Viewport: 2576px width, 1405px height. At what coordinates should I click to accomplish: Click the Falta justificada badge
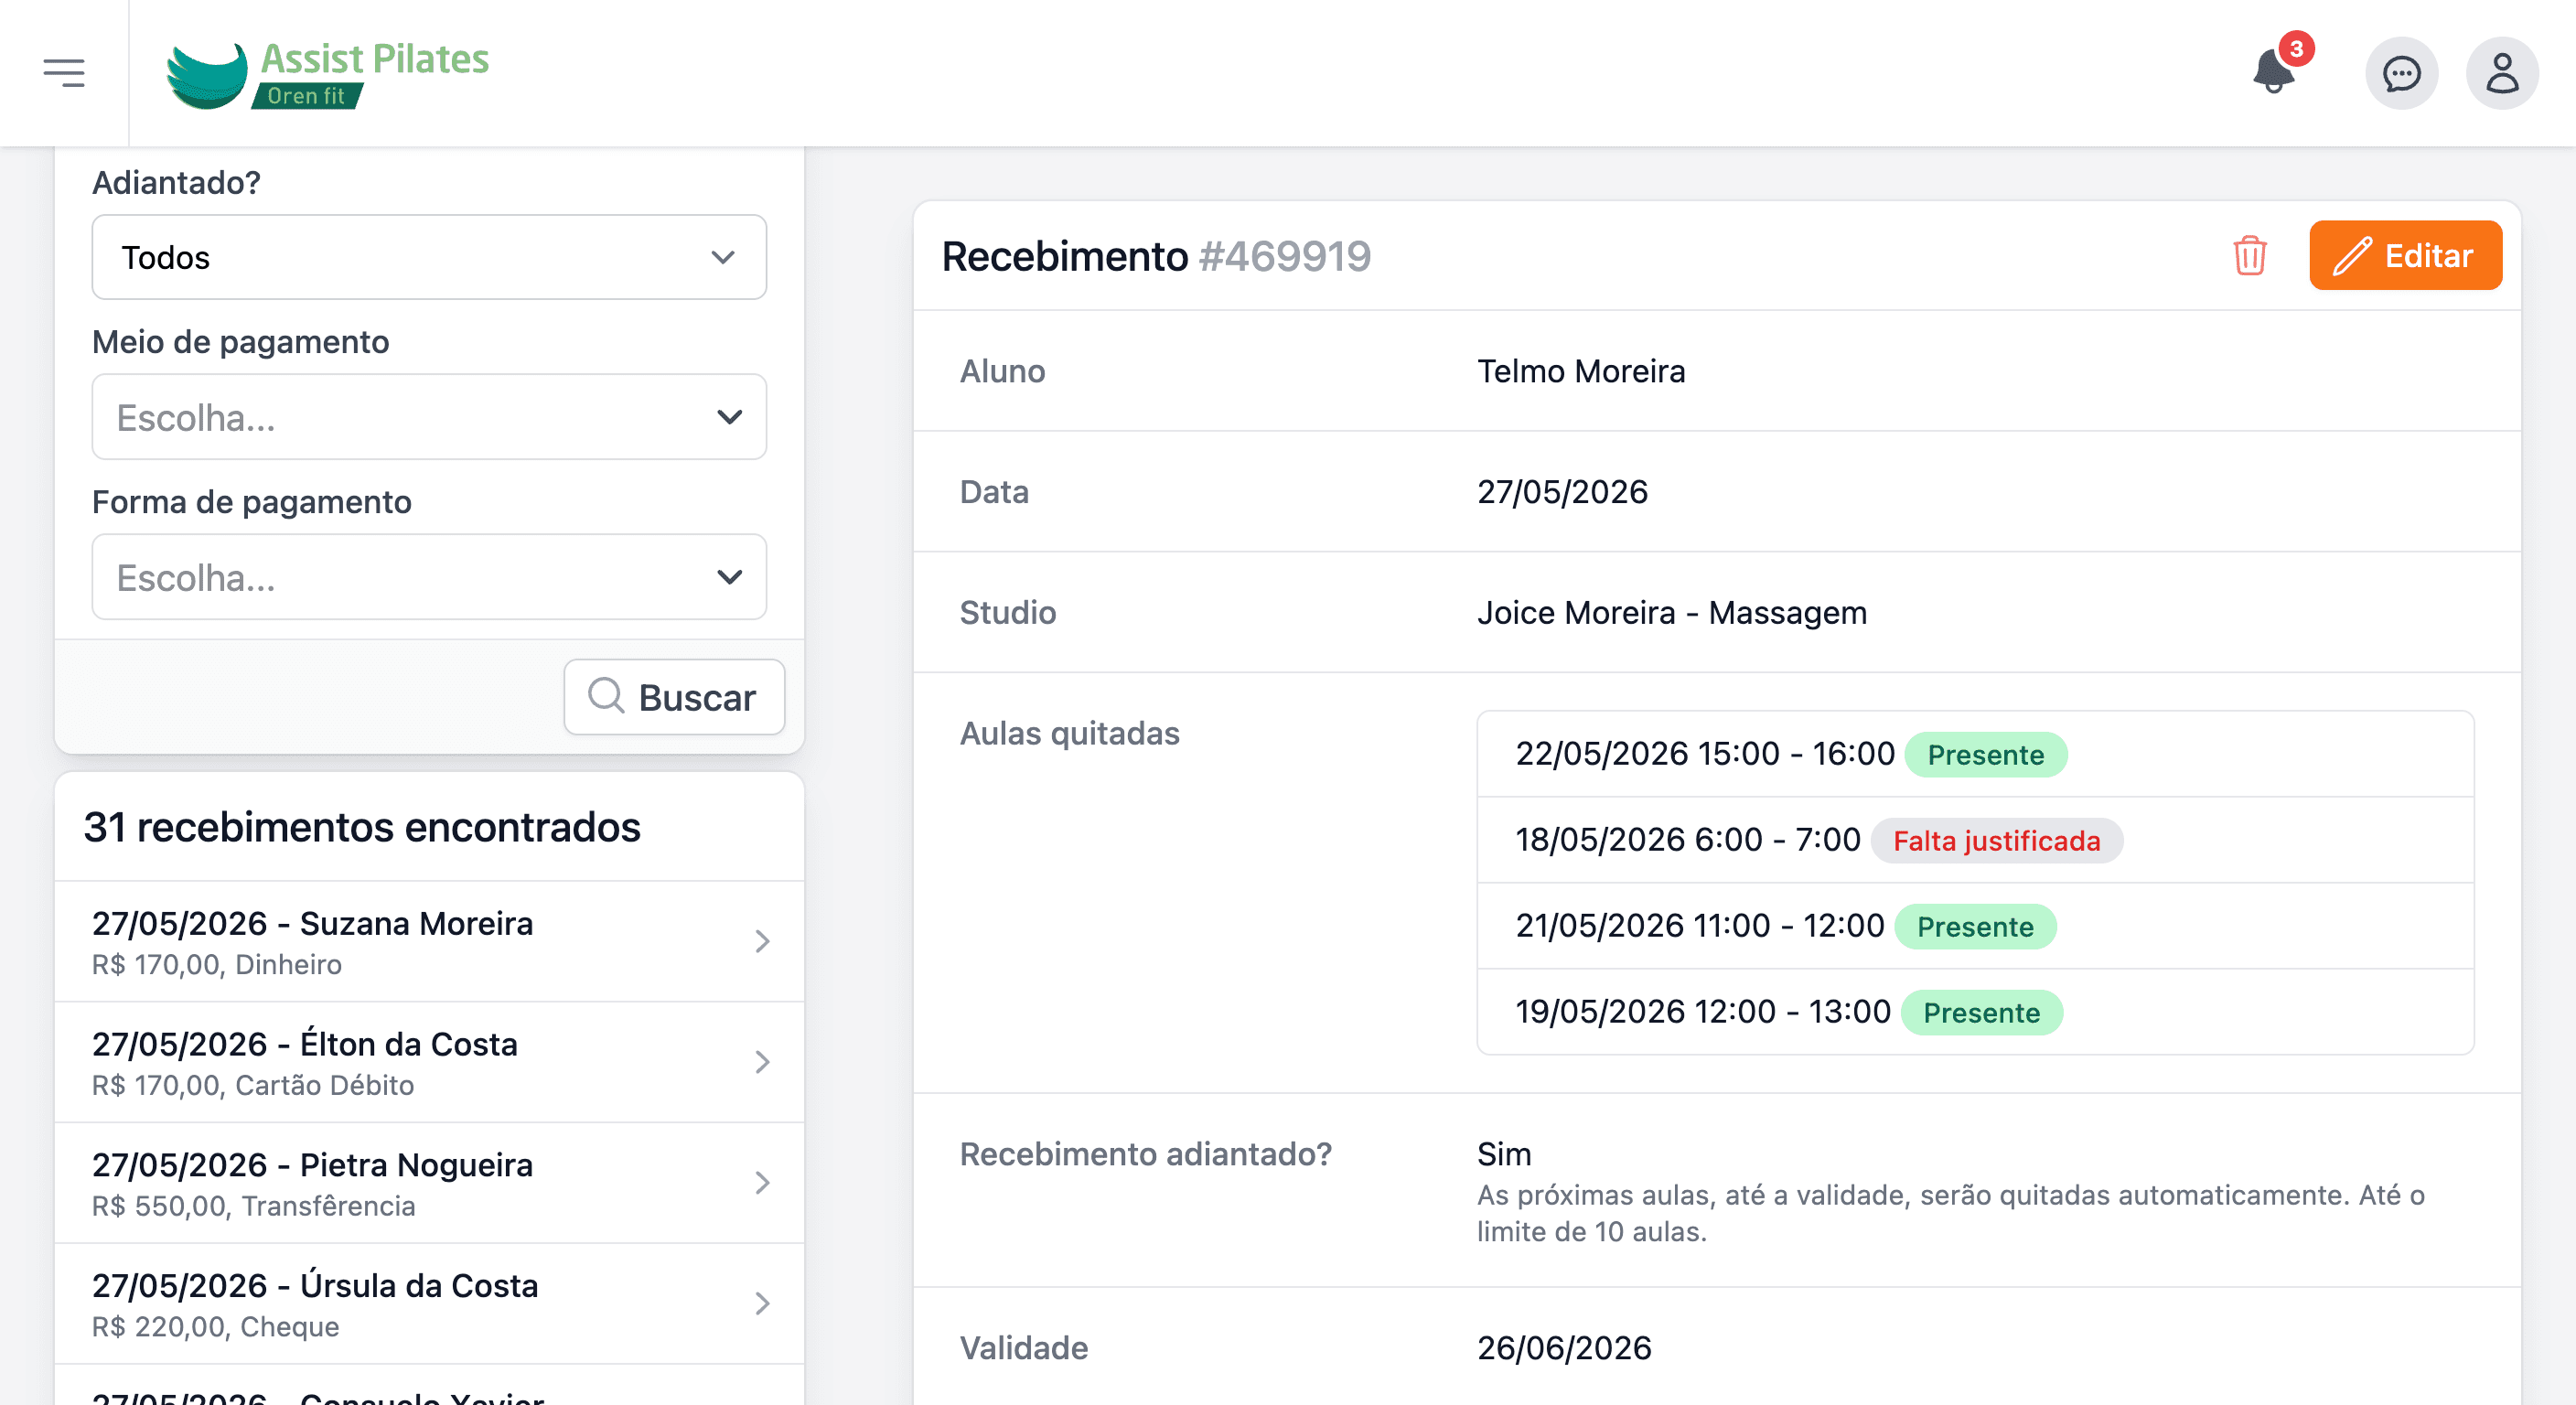click(x=1996, y=841)
